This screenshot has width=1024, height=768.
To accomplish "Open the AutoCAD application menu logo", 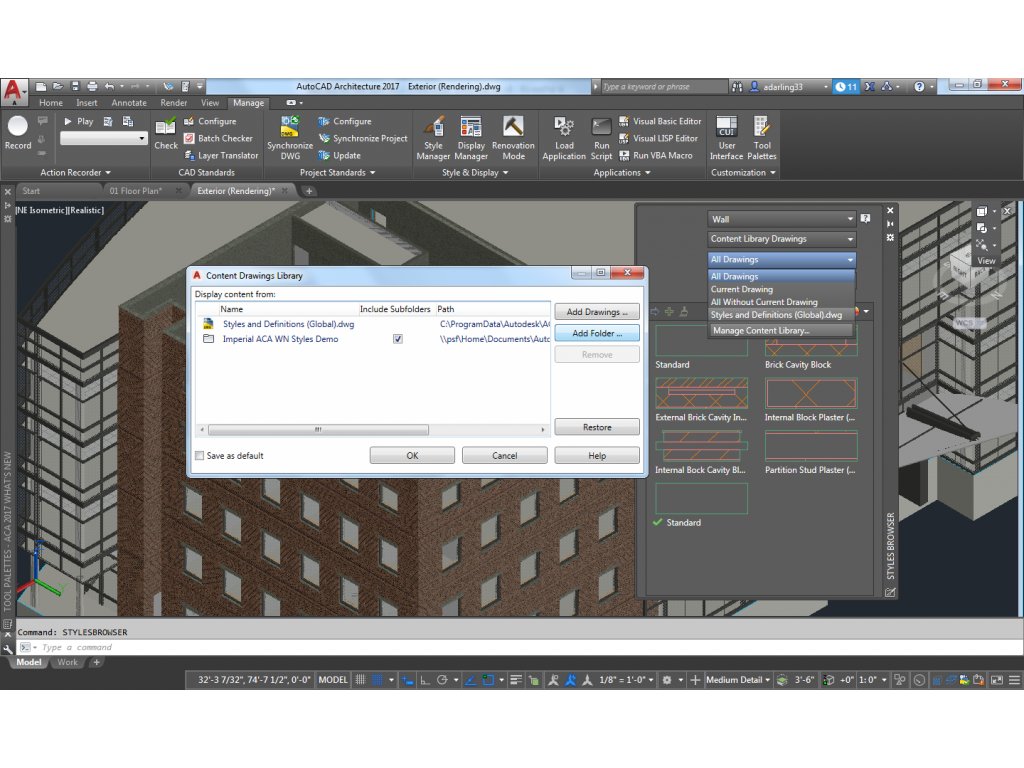I will (x=13, y=91).
